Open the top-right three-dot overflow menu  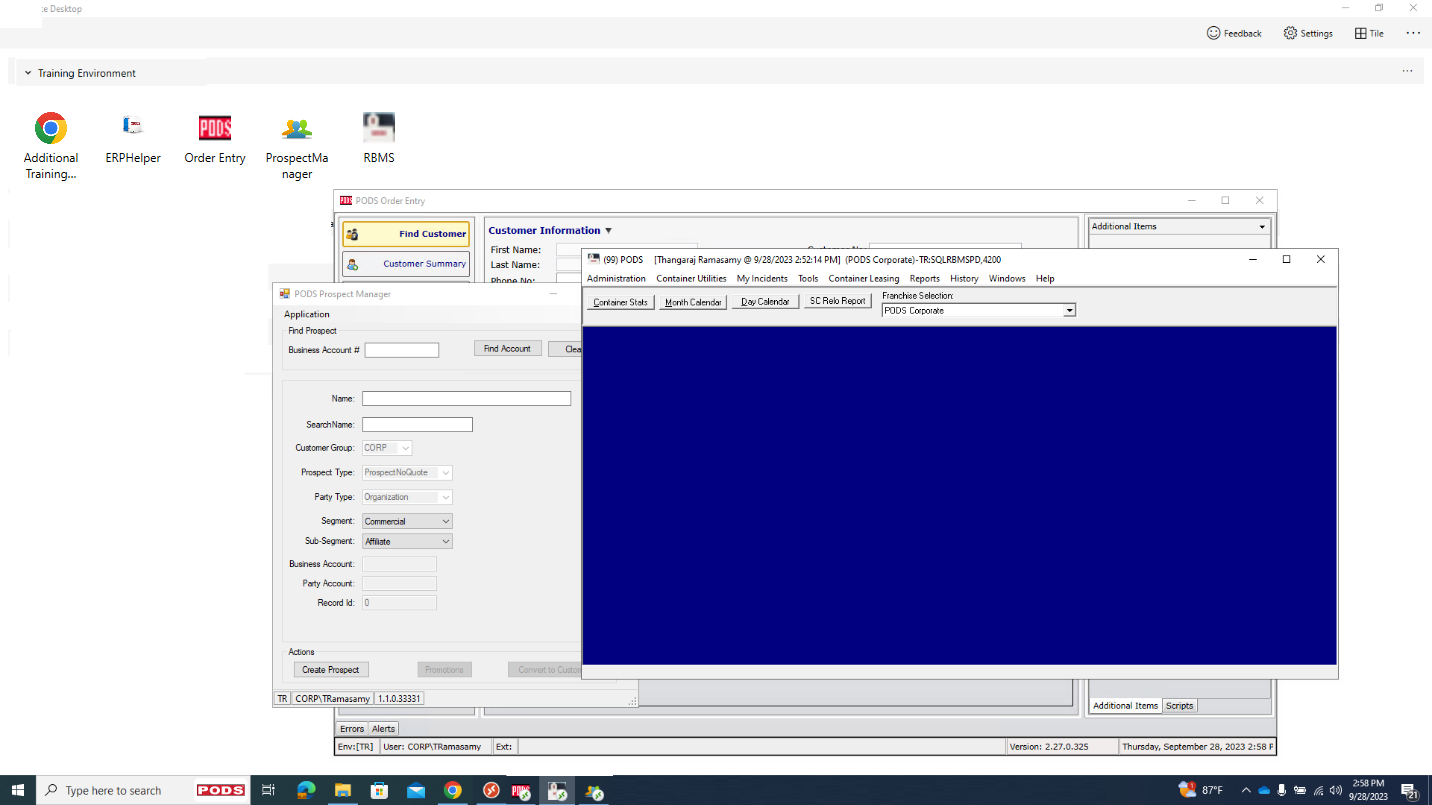(1413, 33)
